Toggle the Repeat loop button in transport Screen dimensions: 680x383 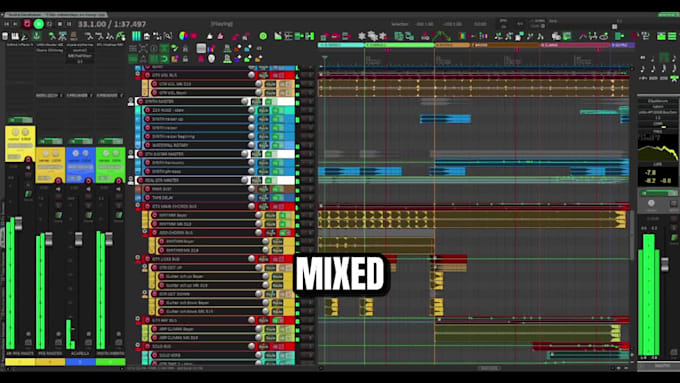tap(49, 24)
